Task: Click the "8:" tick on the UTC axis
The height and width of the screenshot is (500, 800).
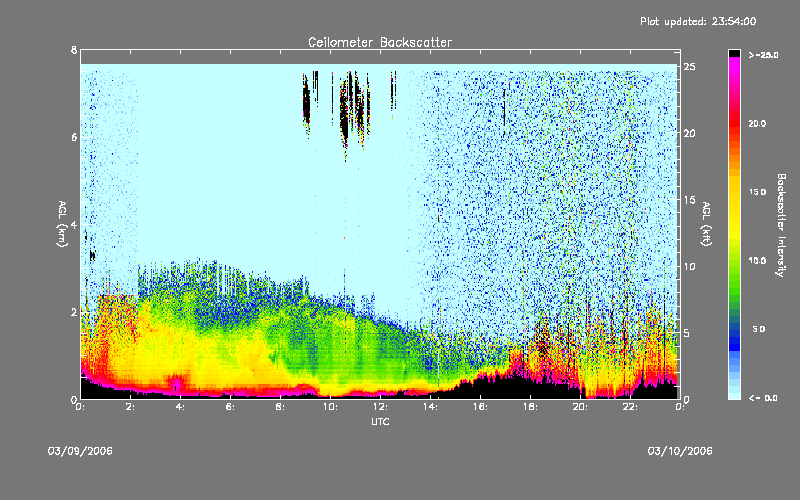Action: pos(280,407)
